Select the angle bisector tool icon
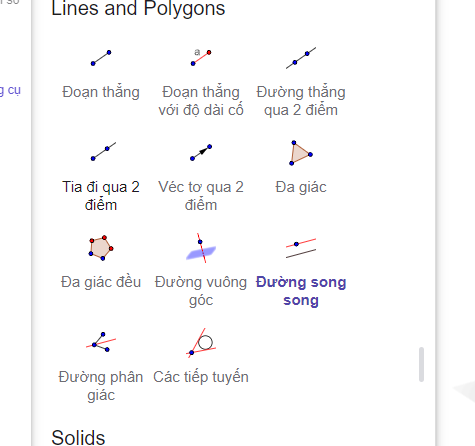The image size is (475, 446). (101, 343)
